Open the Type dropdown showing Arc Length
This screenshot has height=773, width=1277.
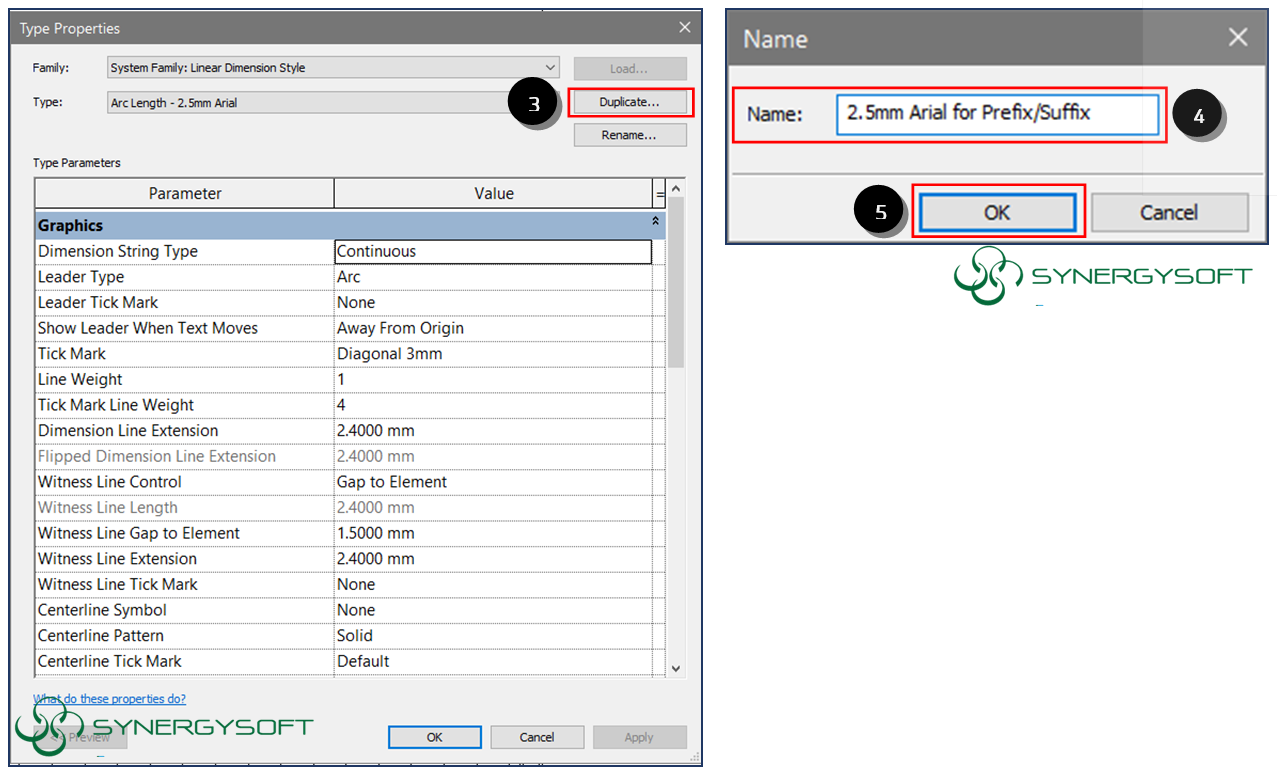[310, 102]
